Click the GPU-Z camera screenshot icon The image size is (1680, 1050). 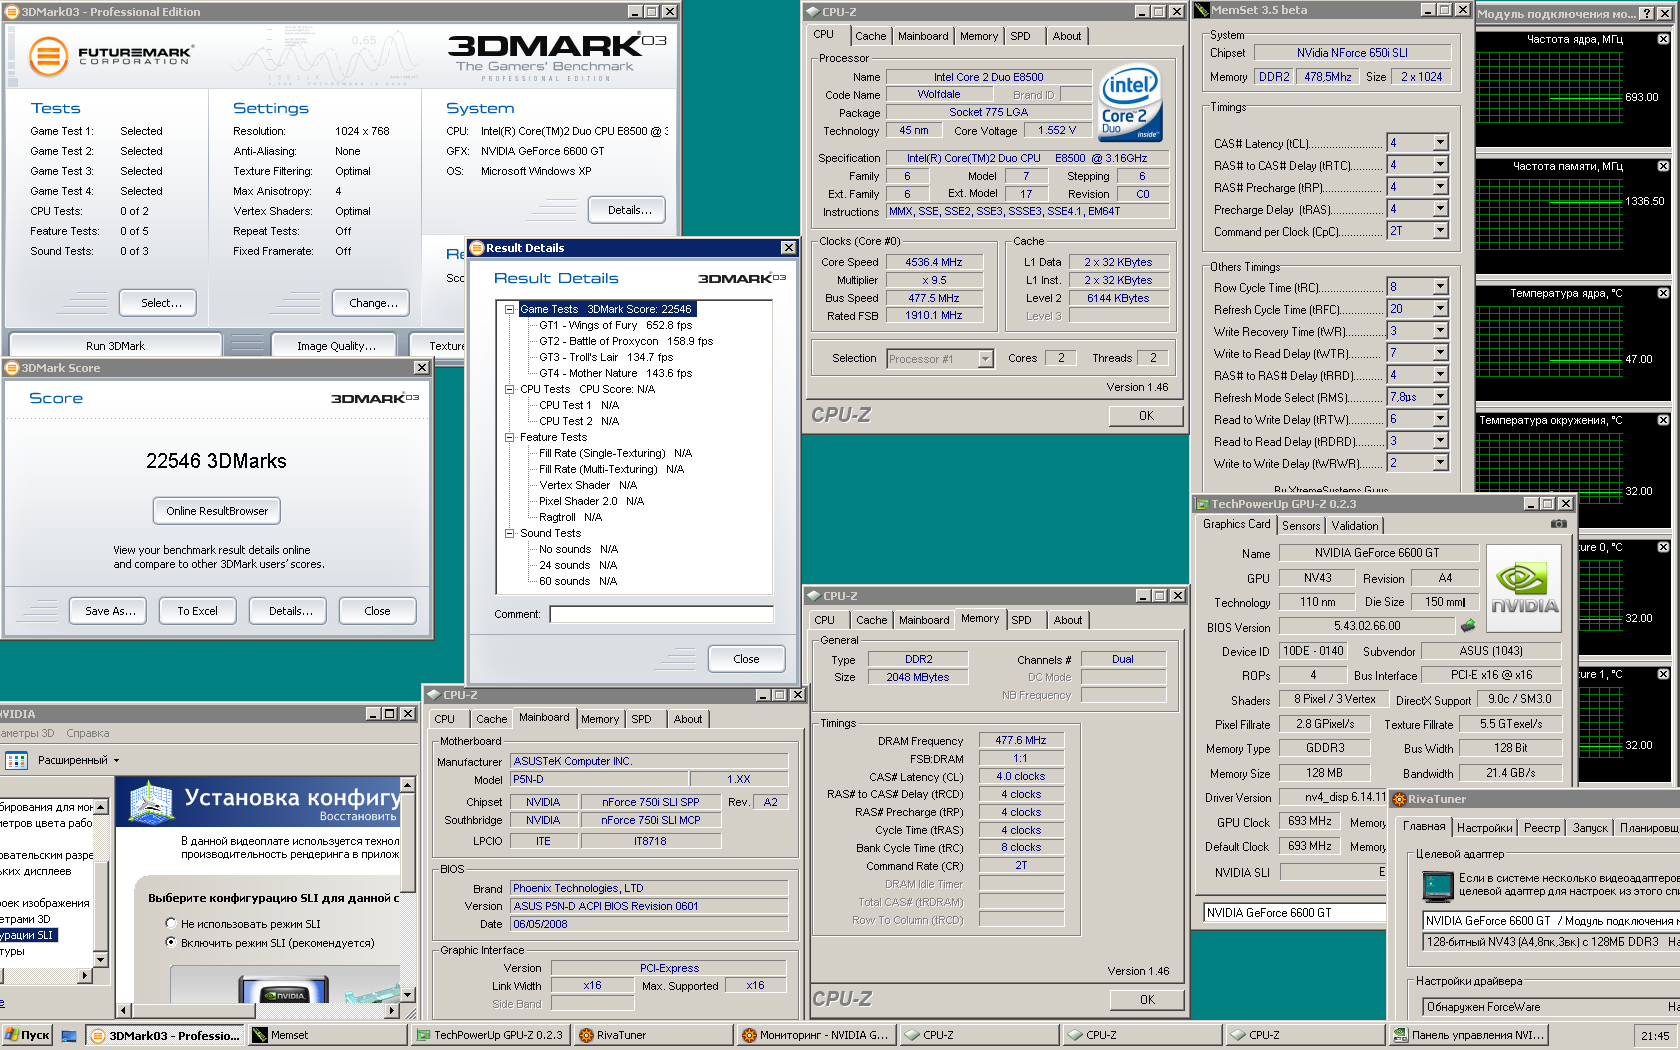(1558, 523)
